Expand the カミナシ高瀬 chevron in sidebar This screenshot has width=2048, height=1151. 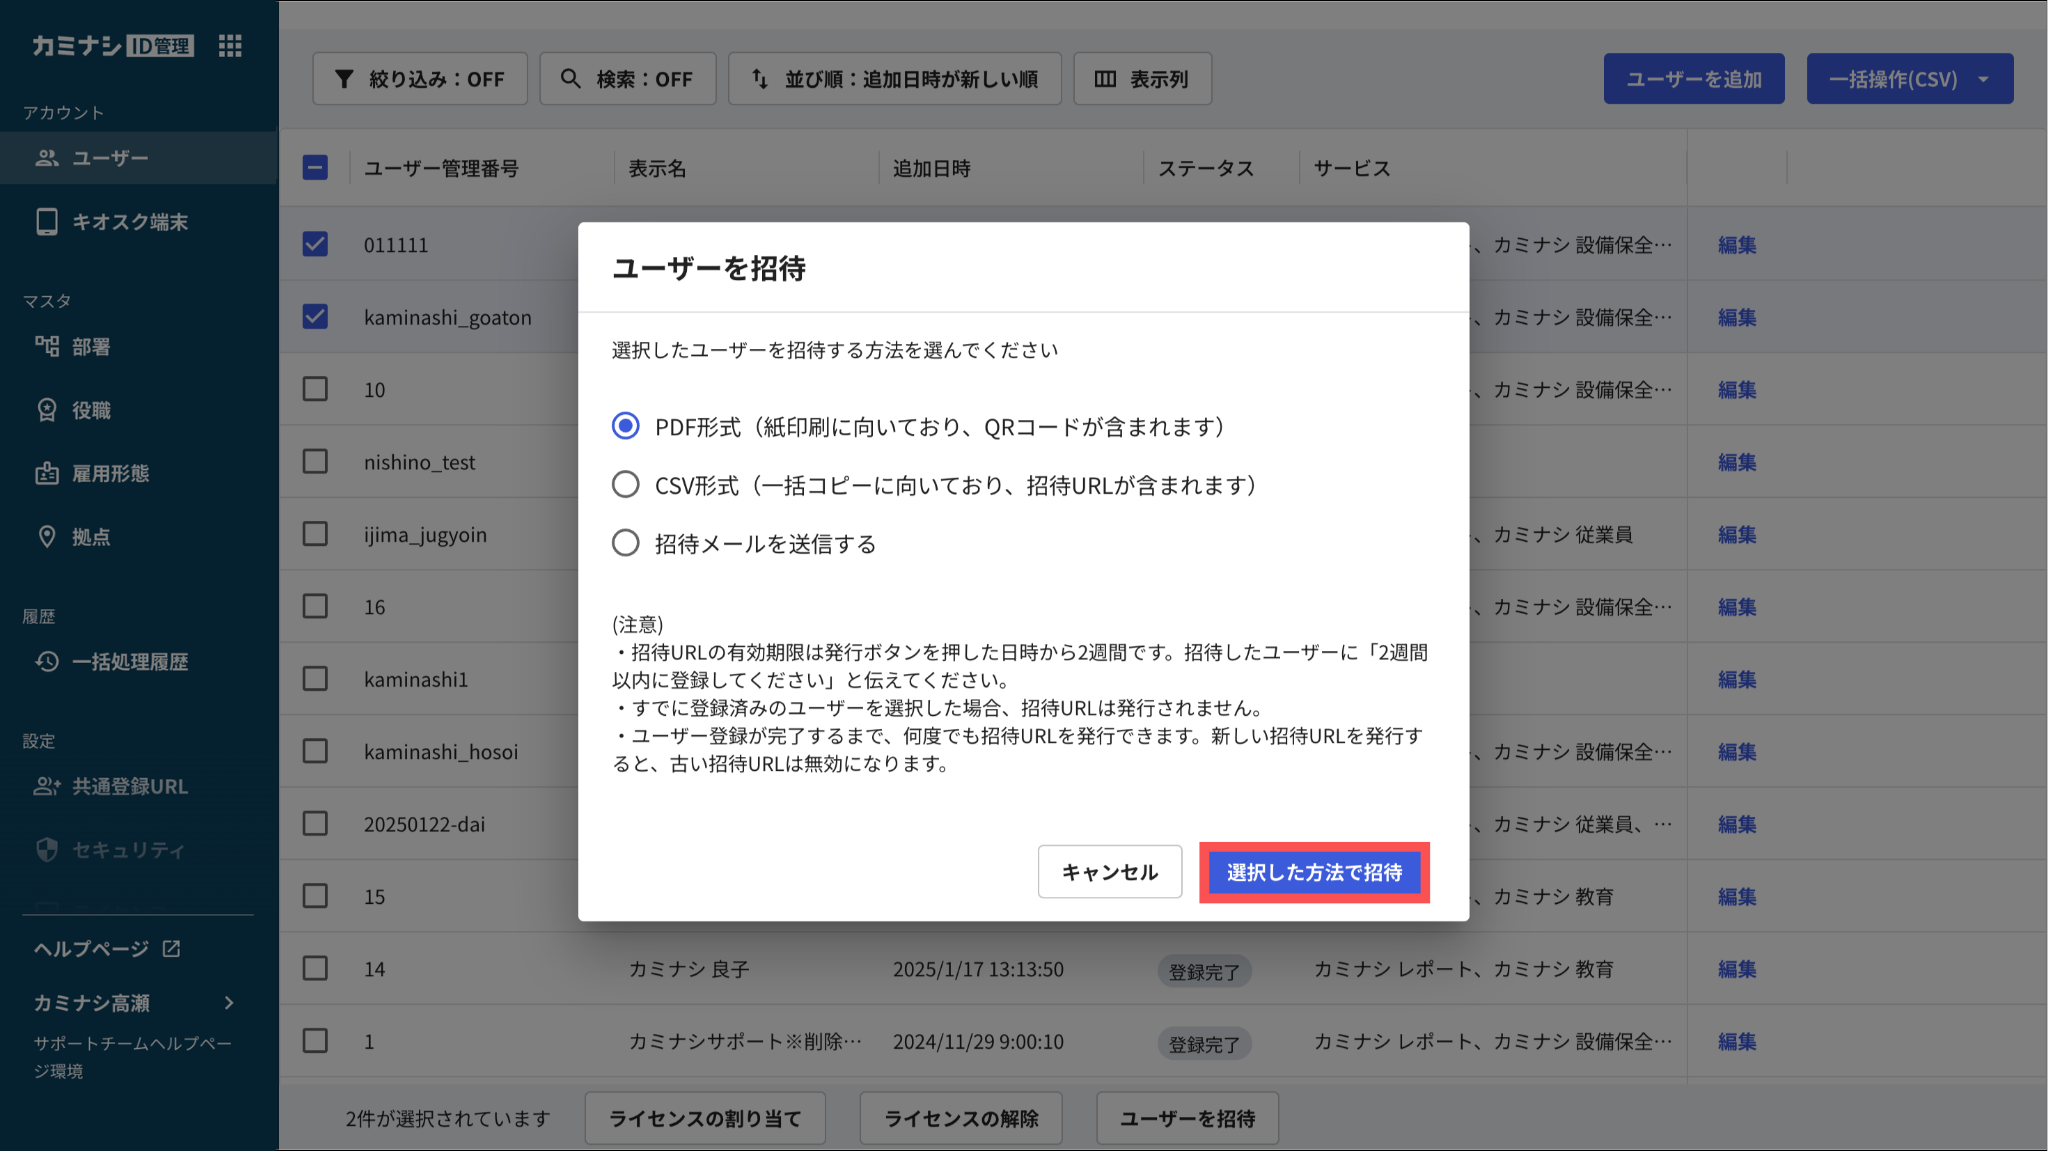pyautogui.click(x=229, y=1002)
